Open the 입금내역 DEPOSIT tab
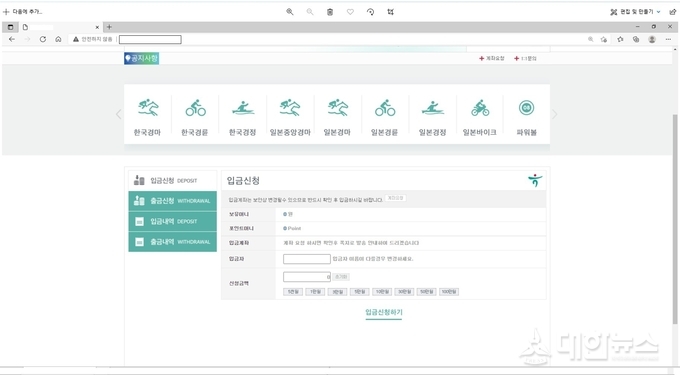The width and height of the screenshot is (680, 375). click(x=173, y=221)
